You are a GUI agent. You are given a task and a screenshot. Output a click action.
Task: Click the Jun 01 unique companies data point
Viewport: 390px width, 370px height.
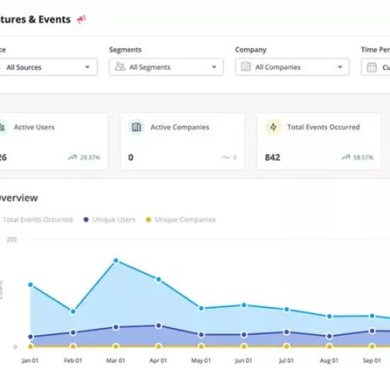[x=244, y=346]
